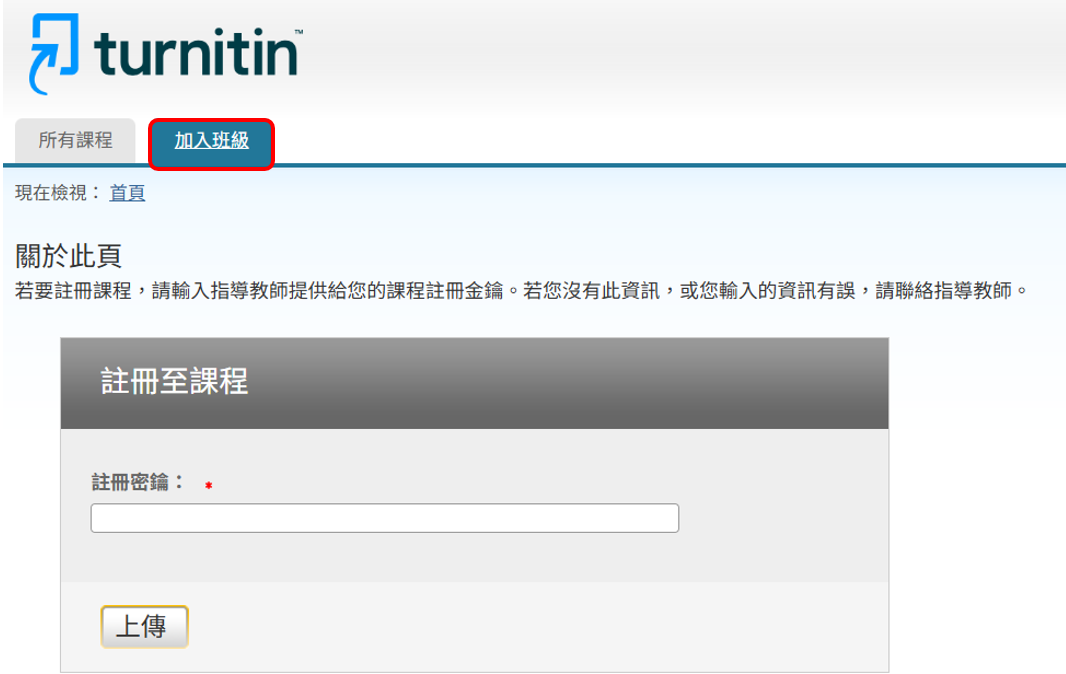Screen dimensions: 1066x674
Task: Select the 關於此頁 heading text
Action: (69, 256)
